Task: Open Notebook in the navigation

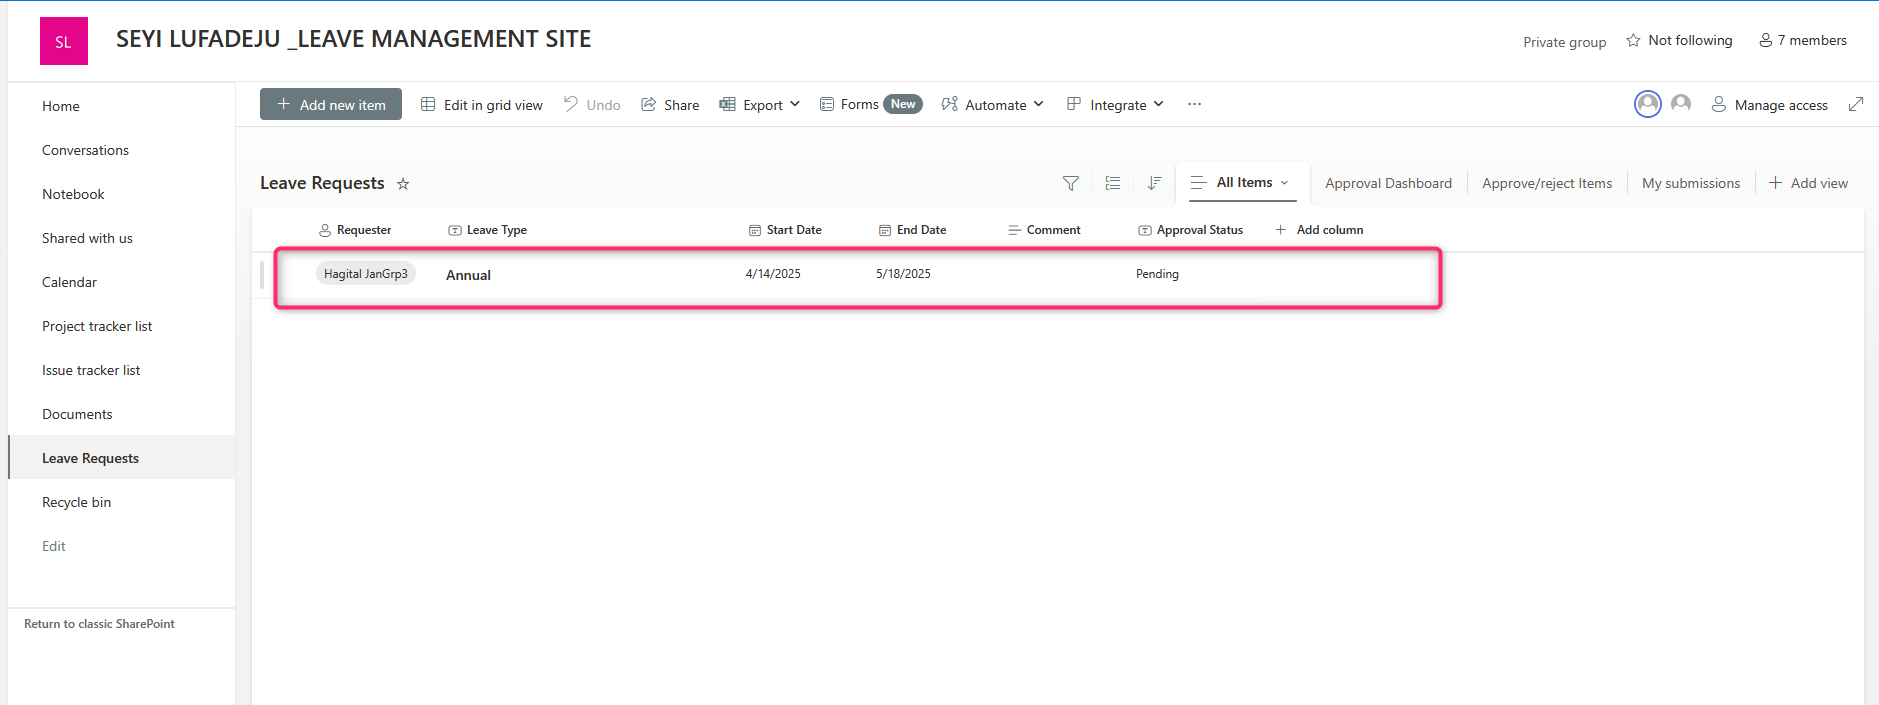Action: (73, 194)
